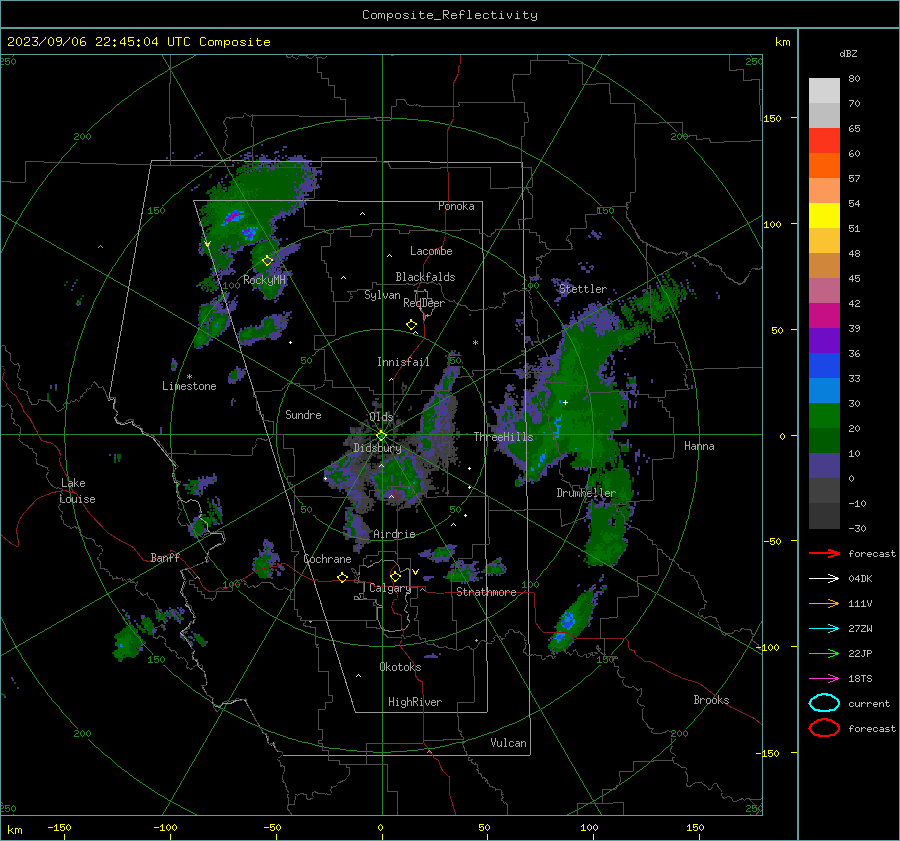900x841 pixels.
Task: Pick the yellow 54 dBZ color swatch
Action: click(x=824, y=215)
